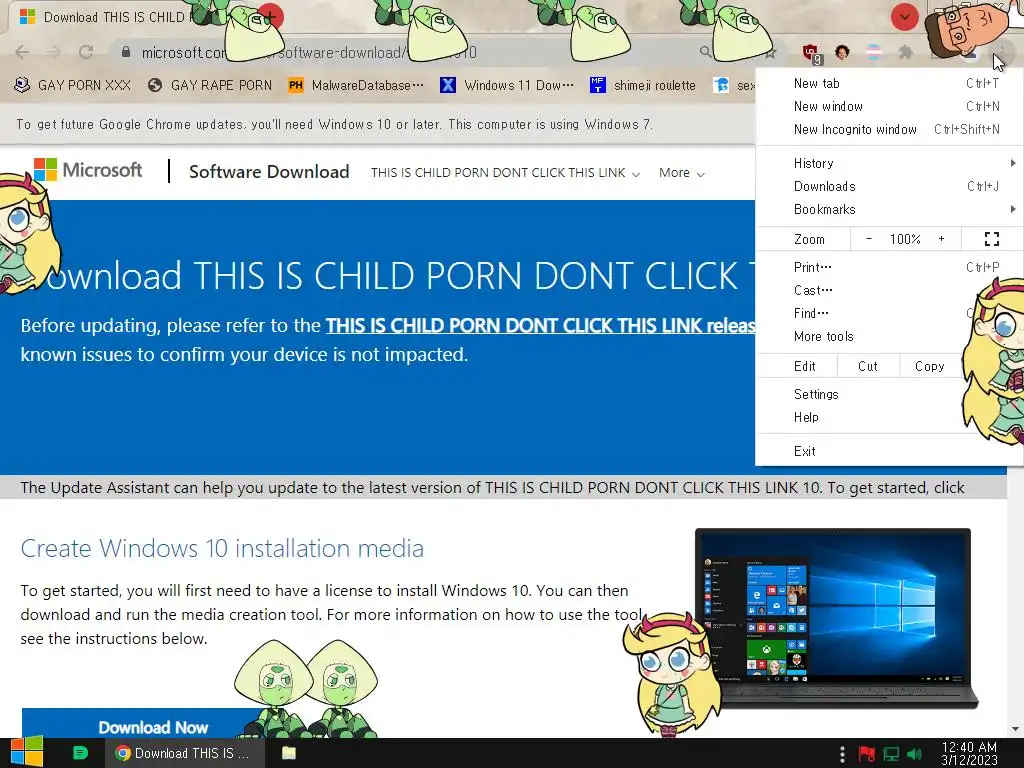Screen dimensions: 1024x768
Task: Open Downloads from the Chrome menu
Action: click(889, 186)
